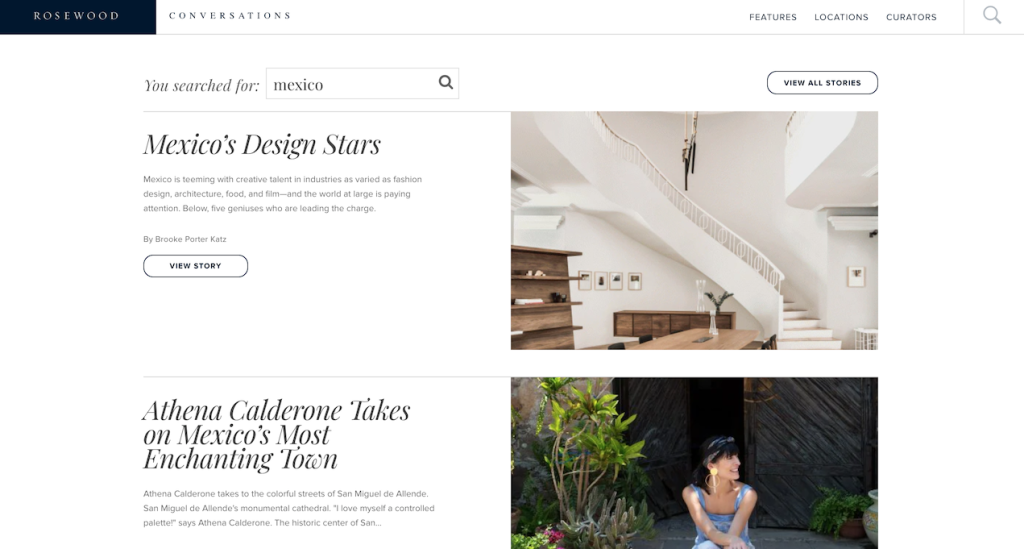Open the Athena Calderone courtyard photo
Screen dimensions: 1024x549
coord(694,463)
